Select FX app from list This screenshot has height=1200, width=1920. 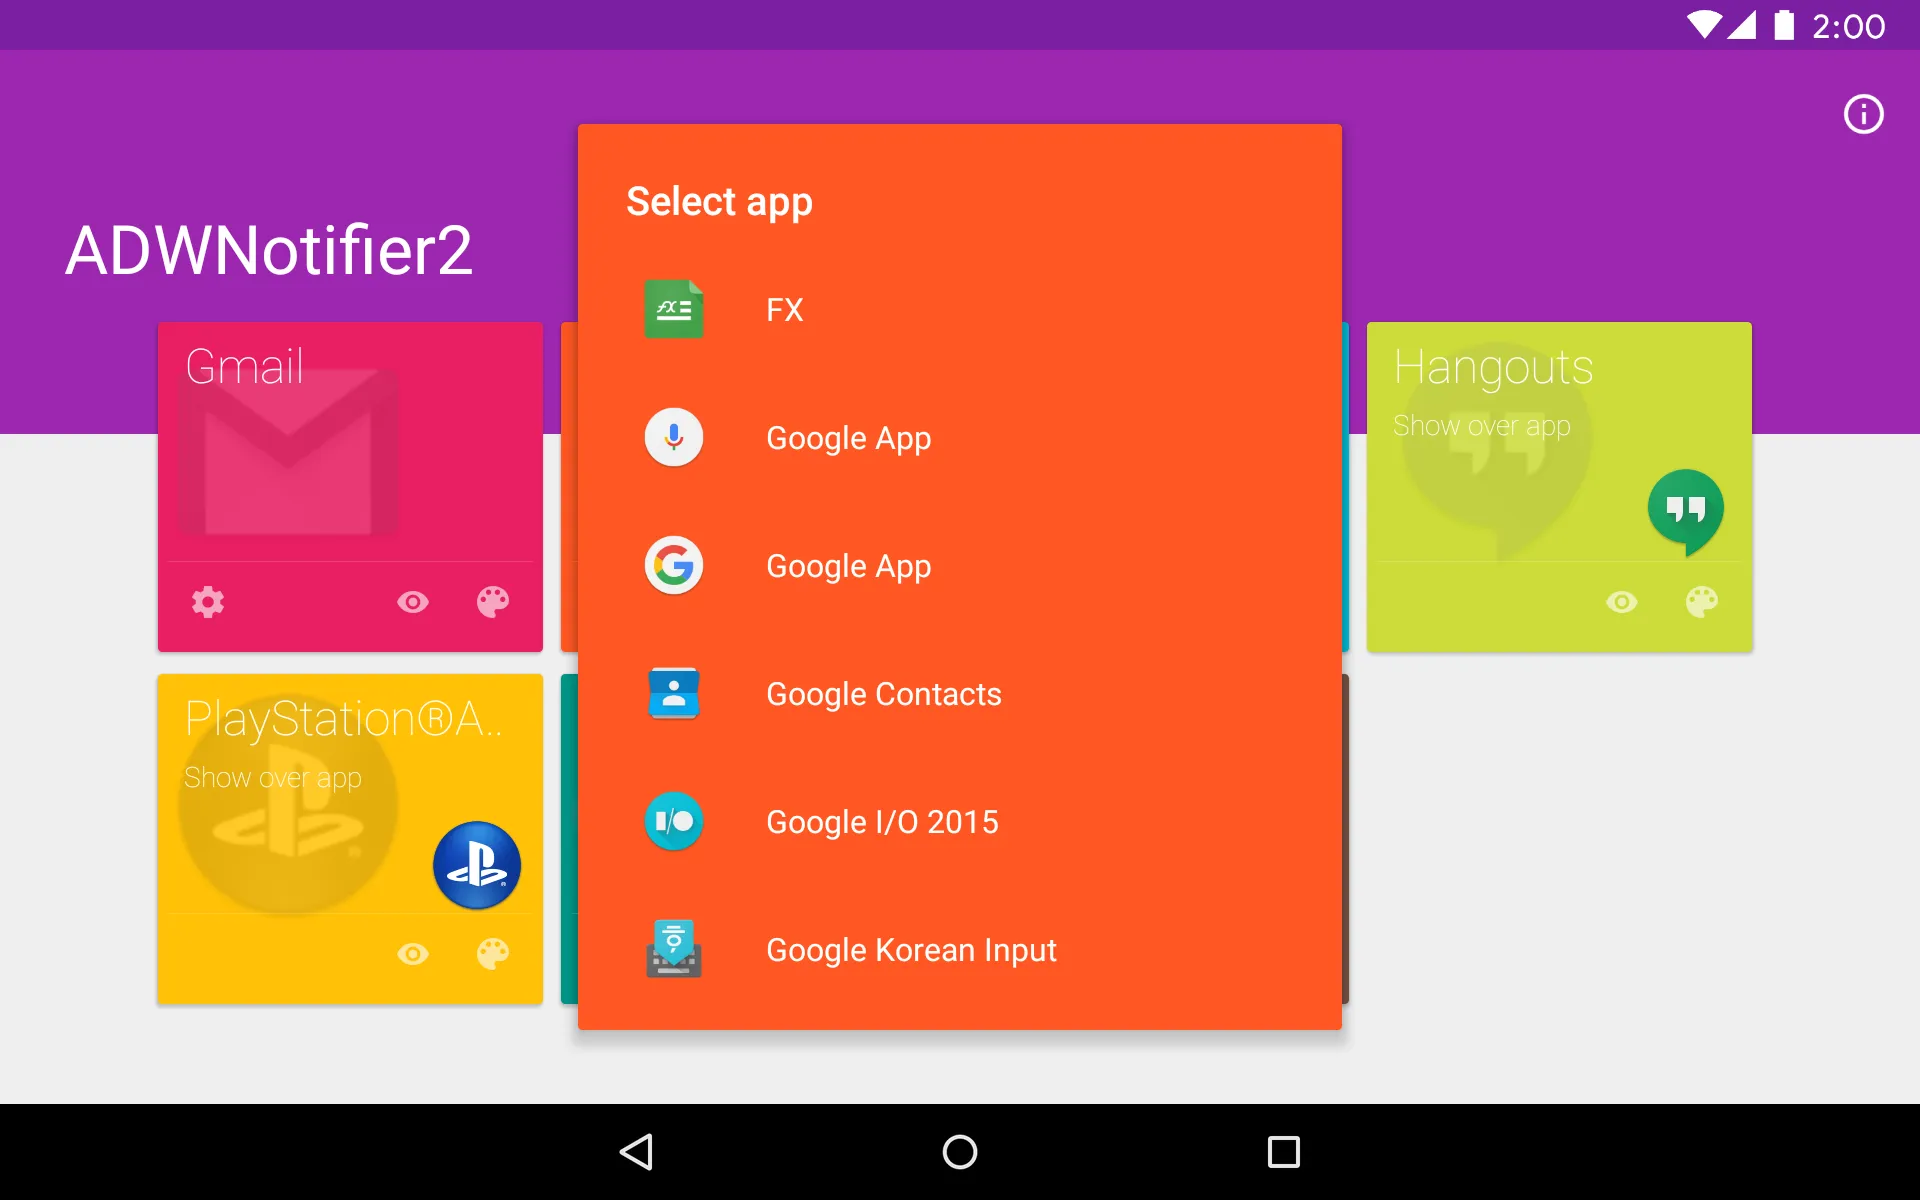click(x=959, y=308)
